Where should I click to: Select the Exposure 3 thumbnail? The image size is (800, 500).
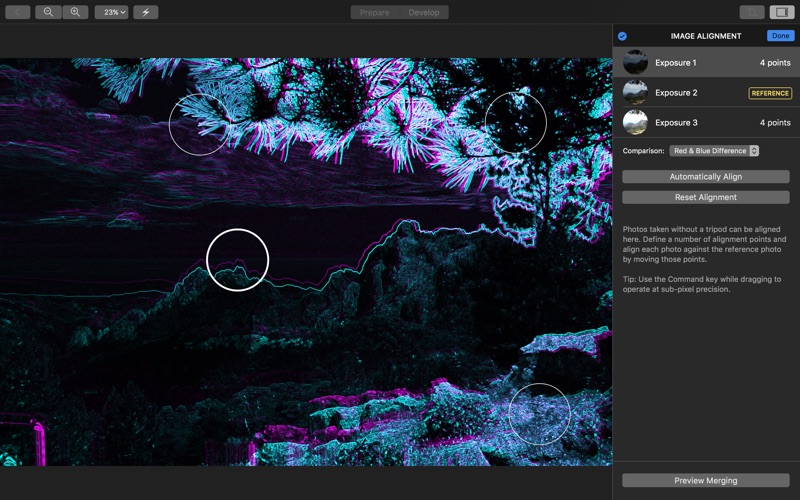pyautogui.click(x=635, y=123)
